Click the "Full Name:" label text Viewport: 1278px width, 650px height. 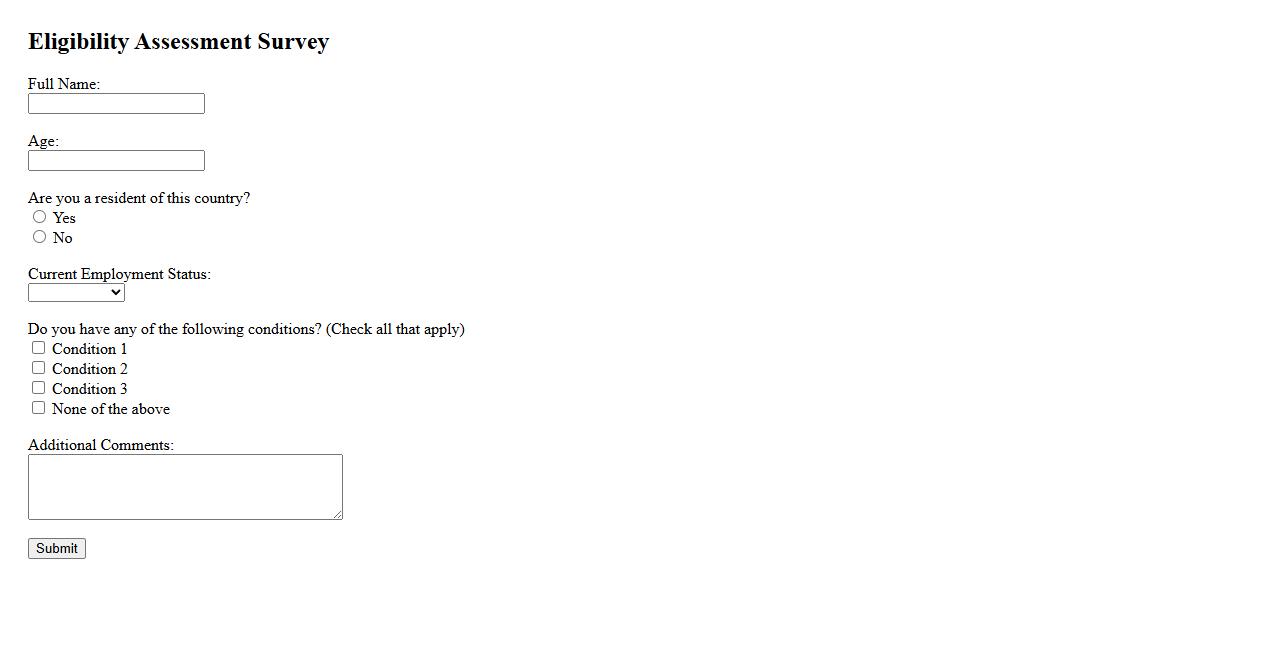click(64, 85)
